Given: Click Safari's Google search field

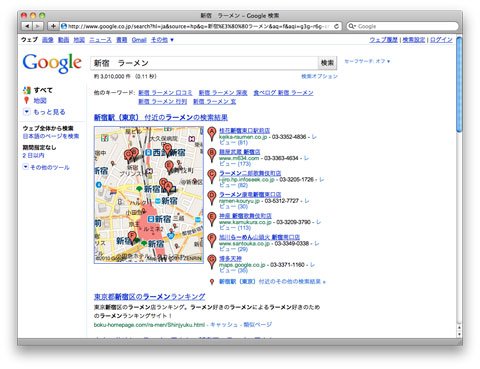Looking at the screenshot, I should (402, 26).
